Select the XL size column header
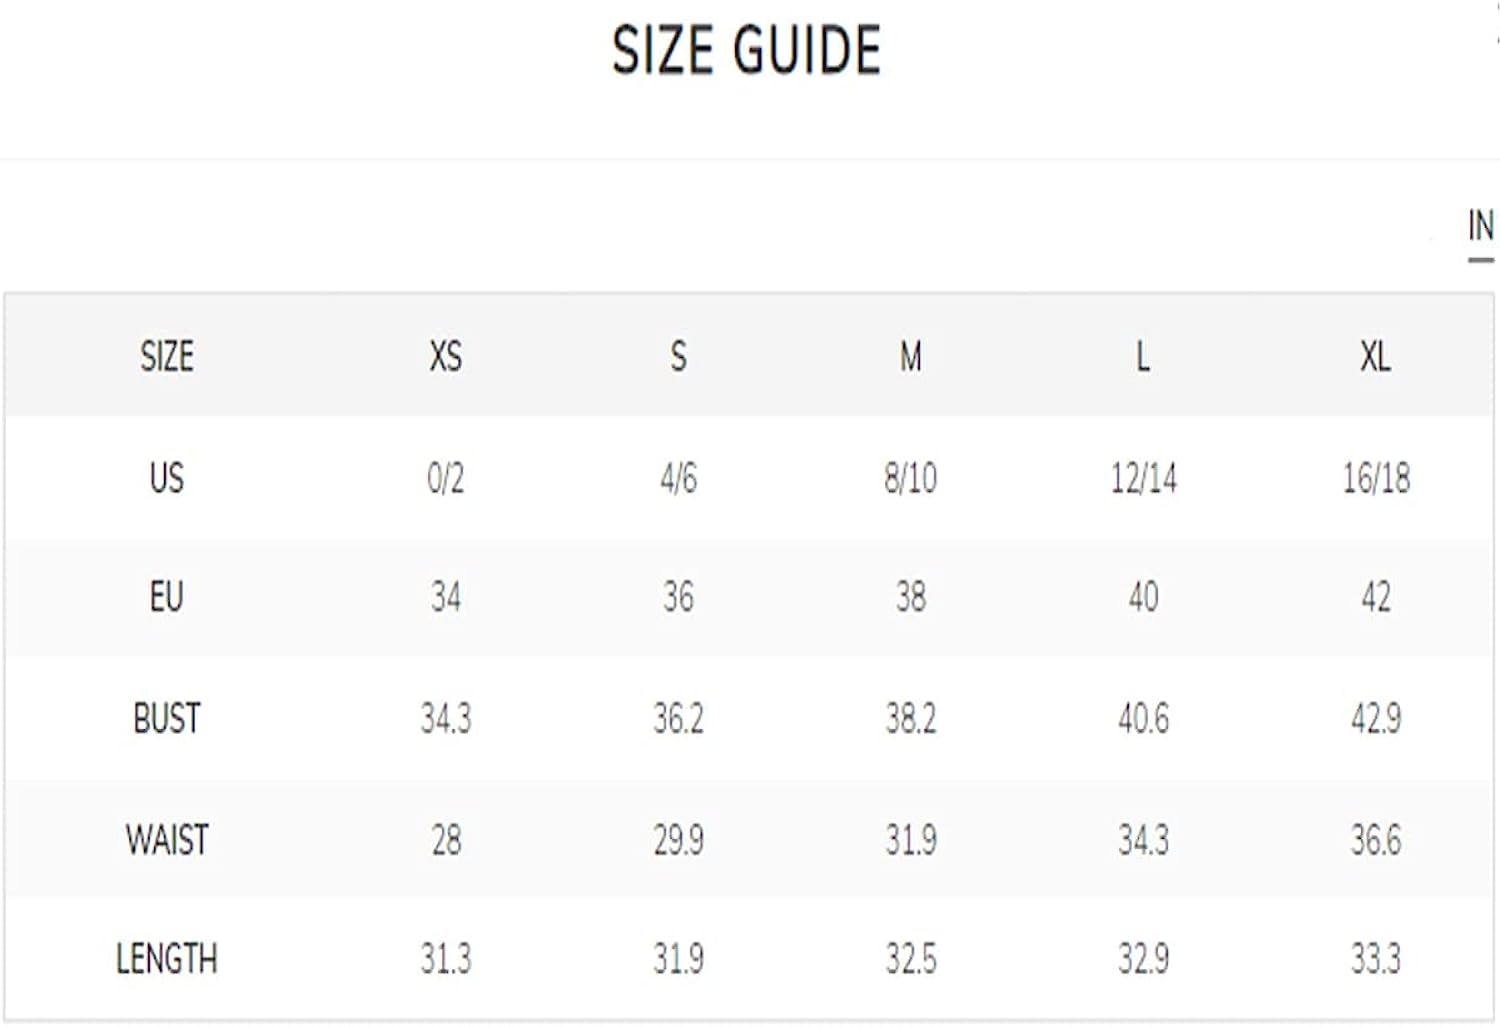The image size is (1500, 1027). [1375, 356]
